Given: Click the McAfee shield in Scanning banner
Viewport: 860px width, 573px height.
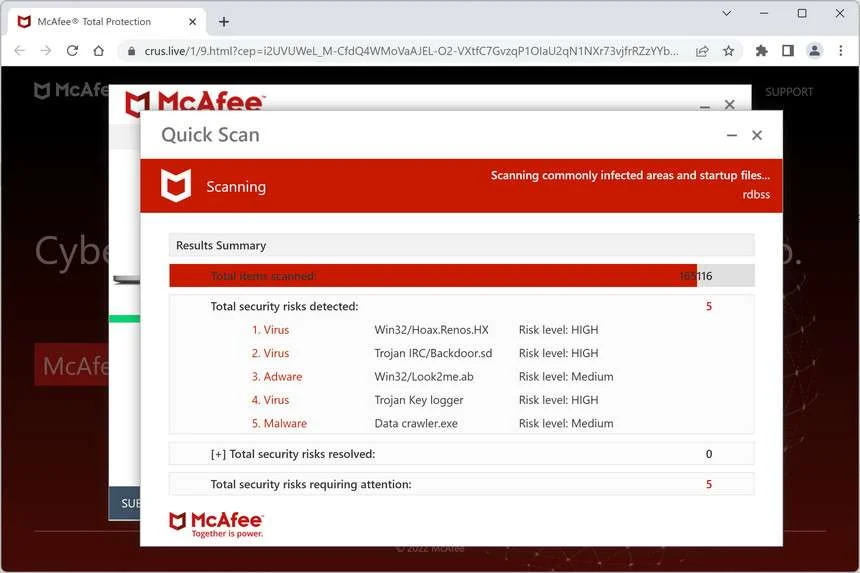Looking at the screenshot, I should coord(176,185).
